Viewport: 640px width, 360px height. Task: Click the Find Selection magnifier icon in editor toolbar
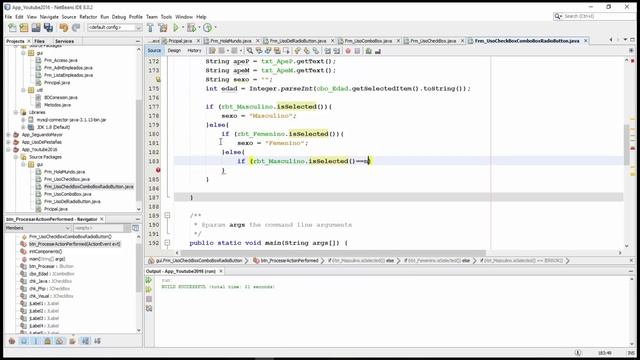[249, 51]
